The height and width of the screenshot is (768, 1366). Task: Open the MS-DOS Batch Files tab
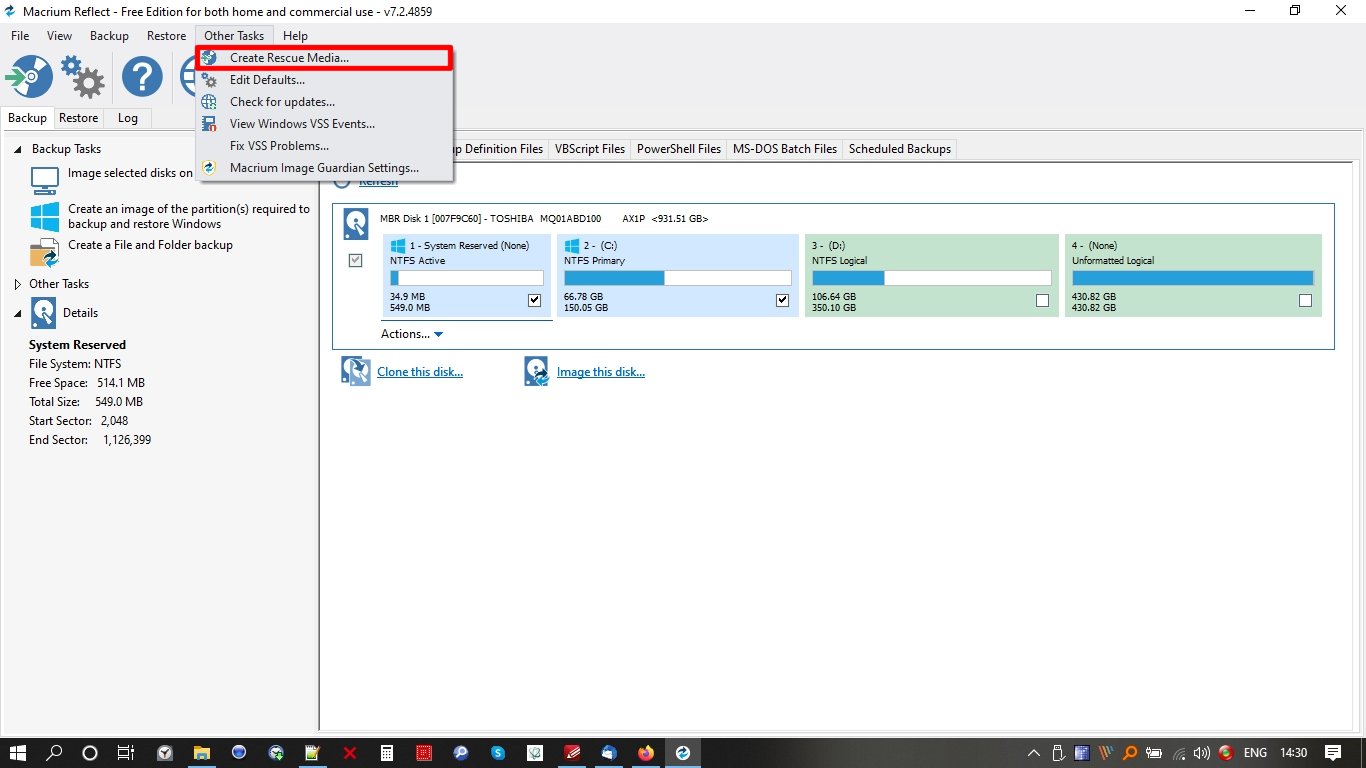785,149
